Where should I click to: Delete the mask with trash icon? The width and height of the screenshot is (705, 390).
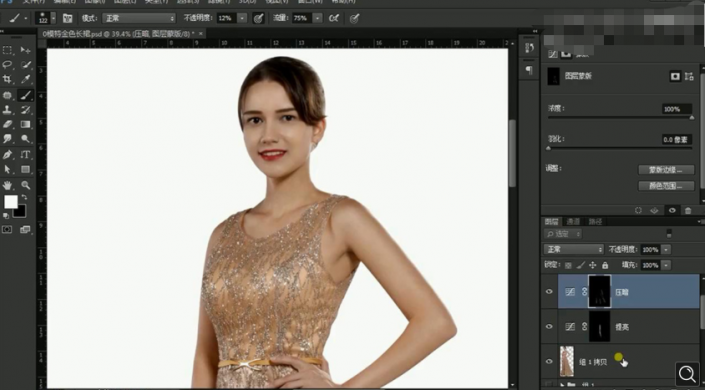click(688, 211)
